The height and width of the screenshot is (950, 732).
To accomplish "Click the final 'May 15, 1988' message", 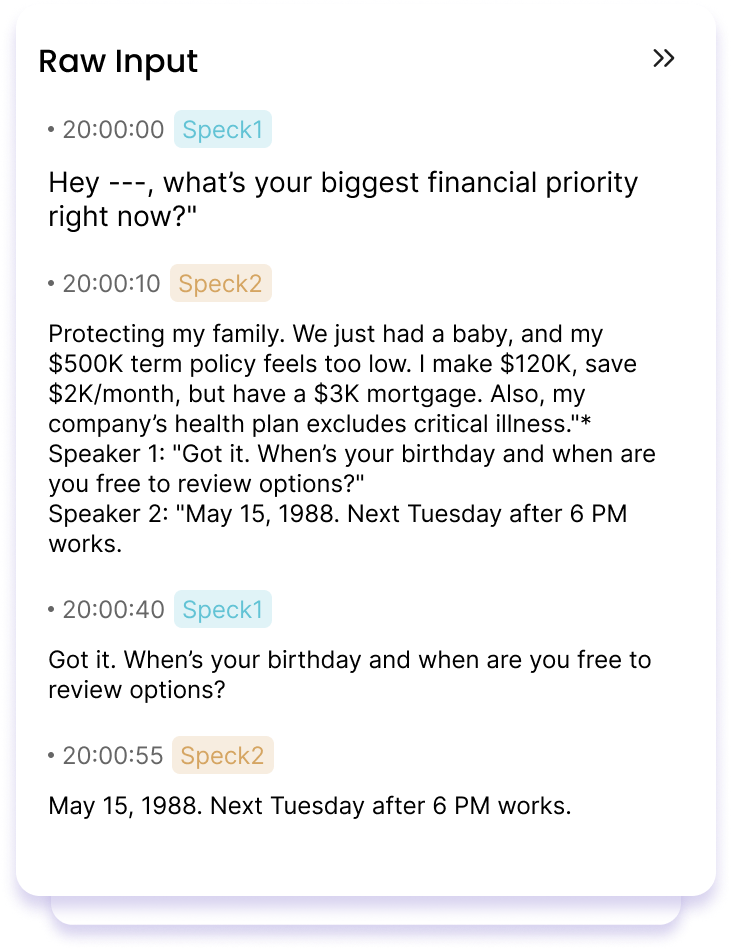I will (310, 806).
